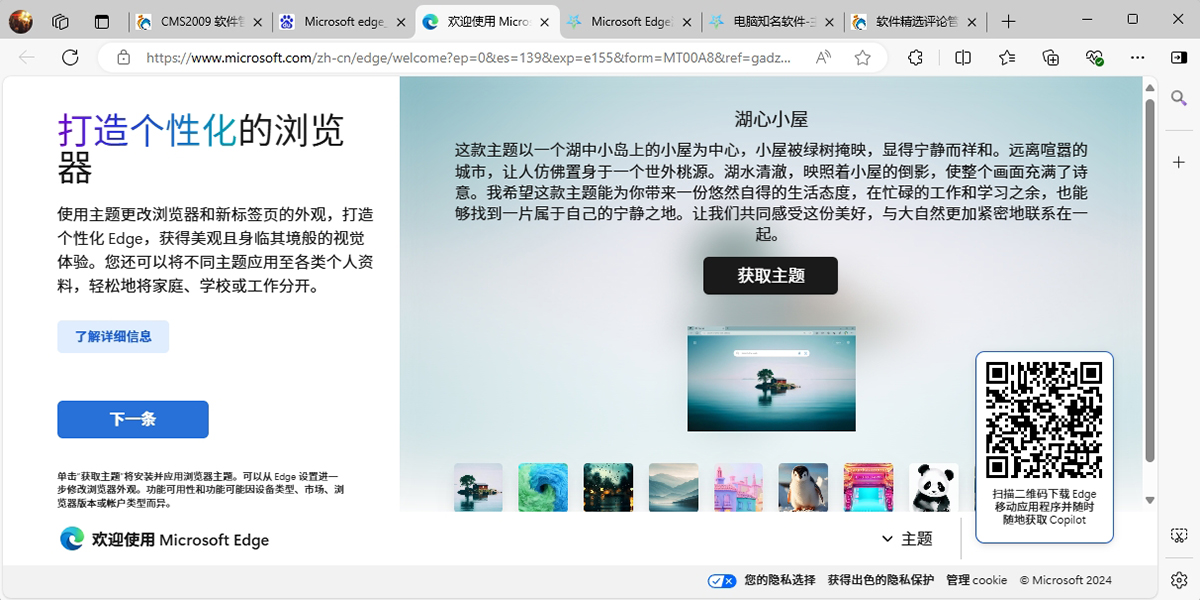Click the 下一条 button
This screenshot has height=600, width=1200.
pos(133,419)
